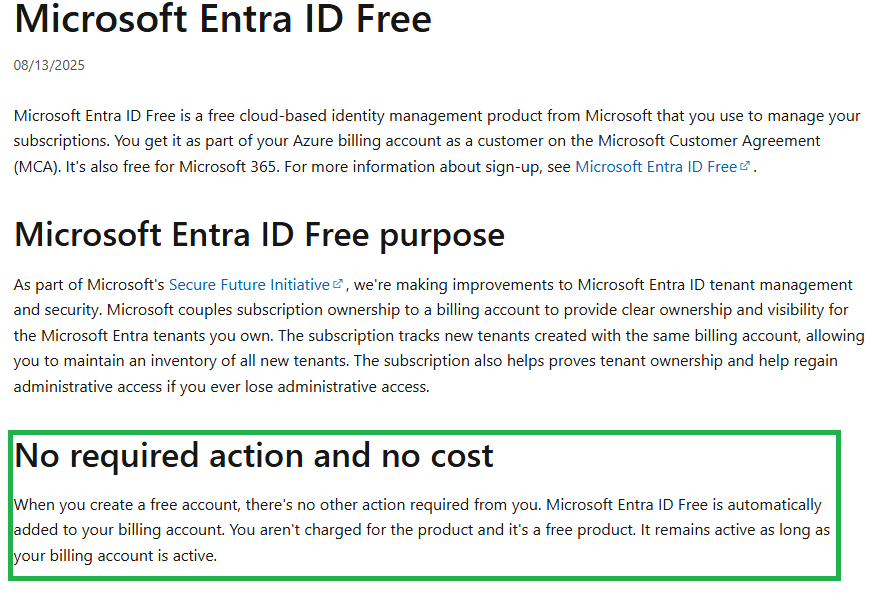Viewport: 875px width, 605px height.
Task: Click 'your billing account is active.' closing line
Action: [x=115, y=555]
